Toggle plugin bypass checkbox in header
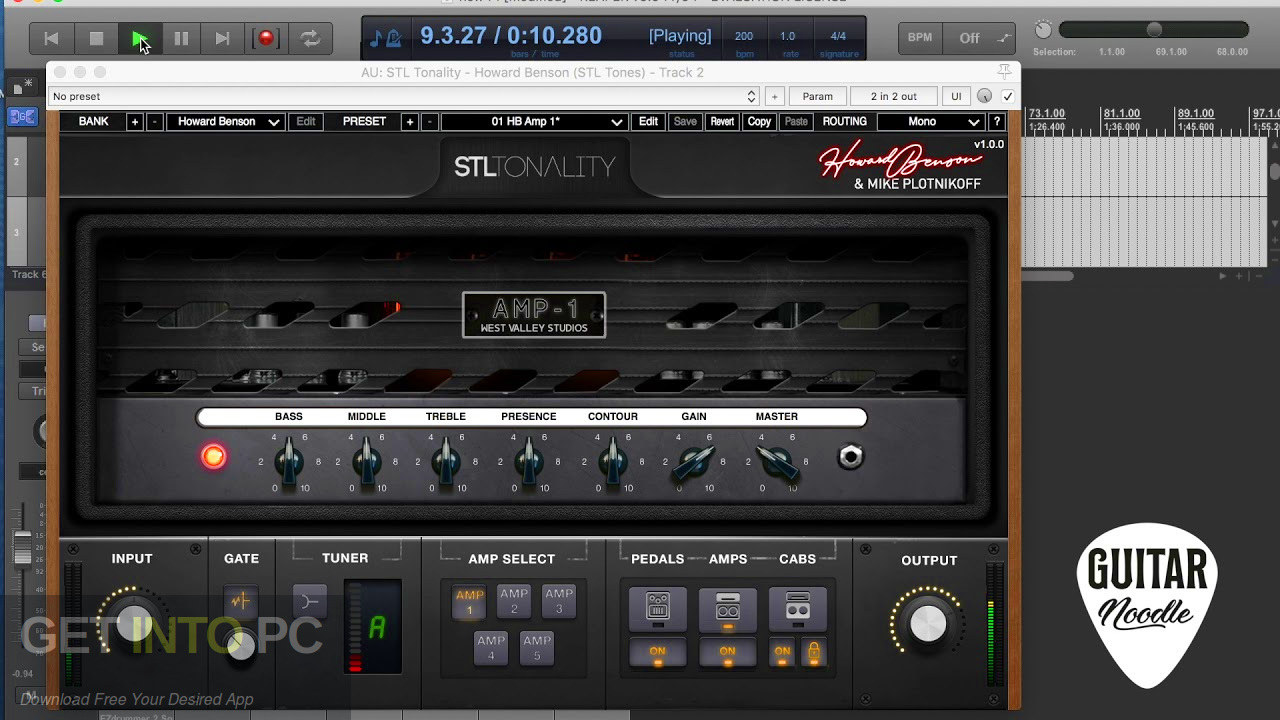Image resolution: width=1280 pixels, height=720 pixels. (x=1008, y=96)
